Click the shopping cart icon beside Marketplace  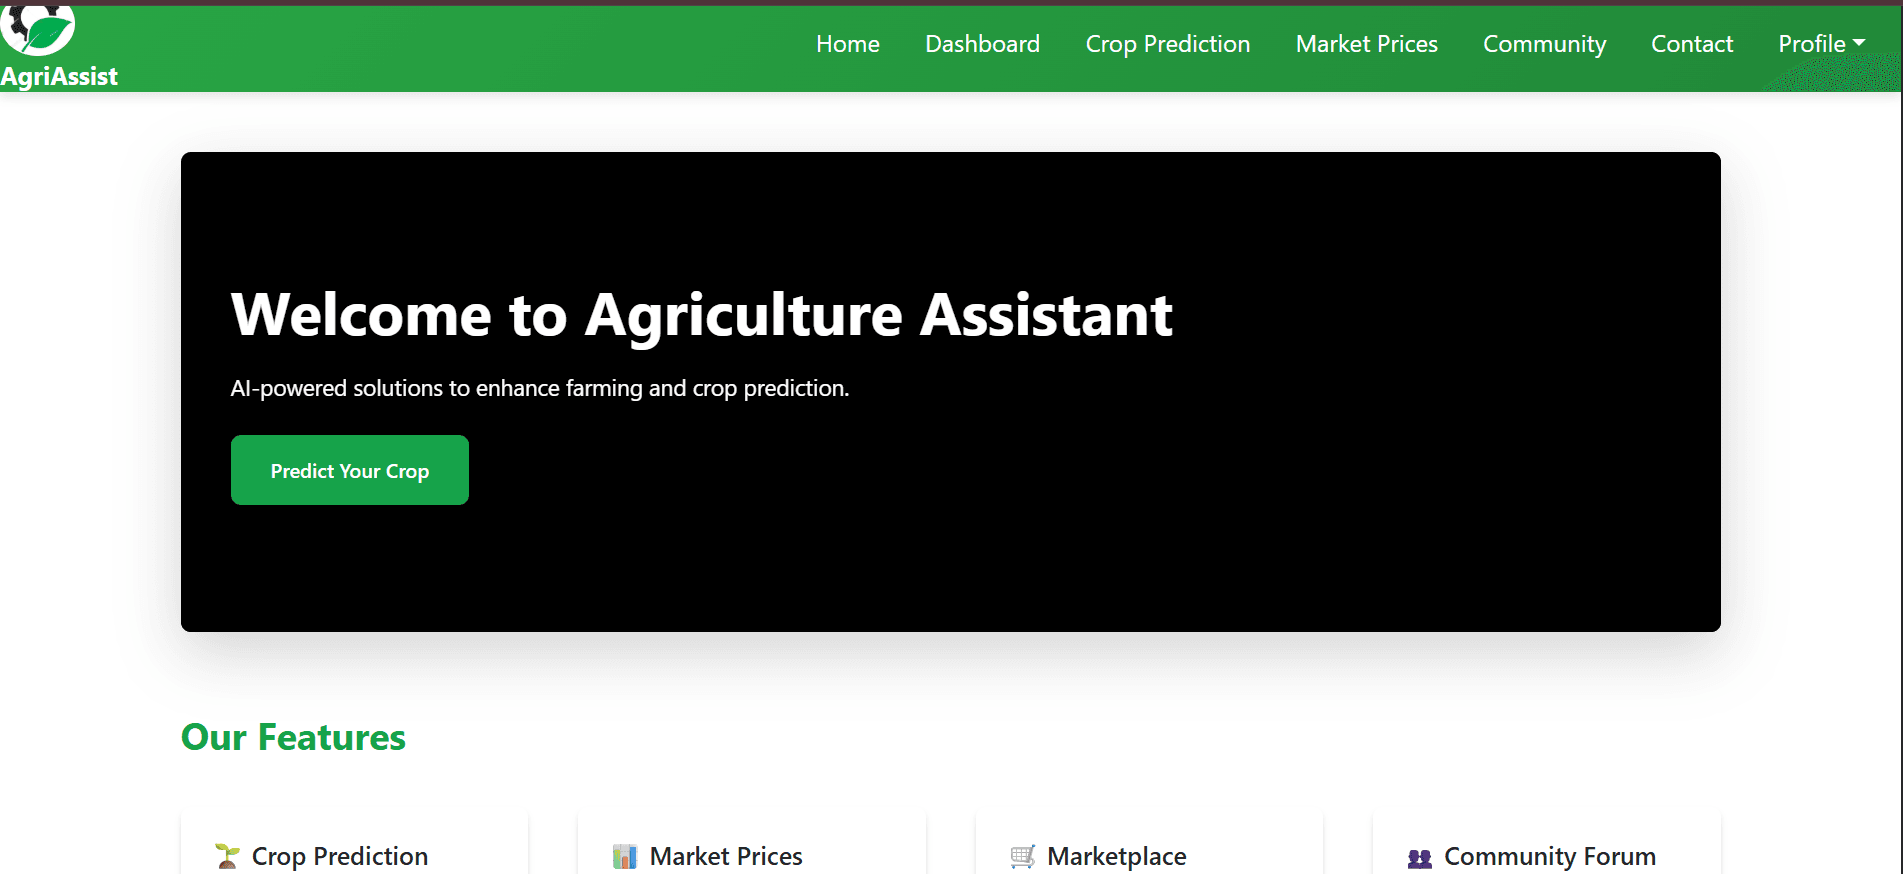[x=1022, y=856]
